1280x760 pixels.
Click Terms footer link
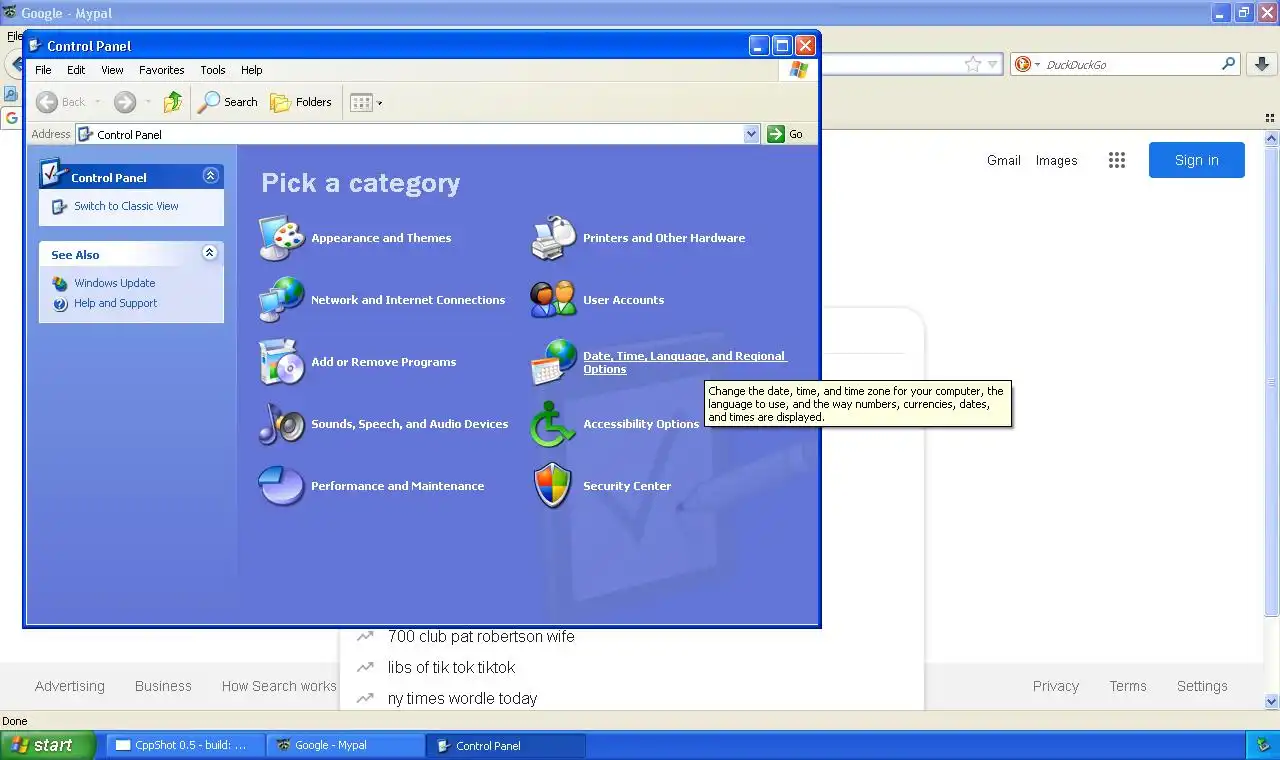[x=1128, y=686]
